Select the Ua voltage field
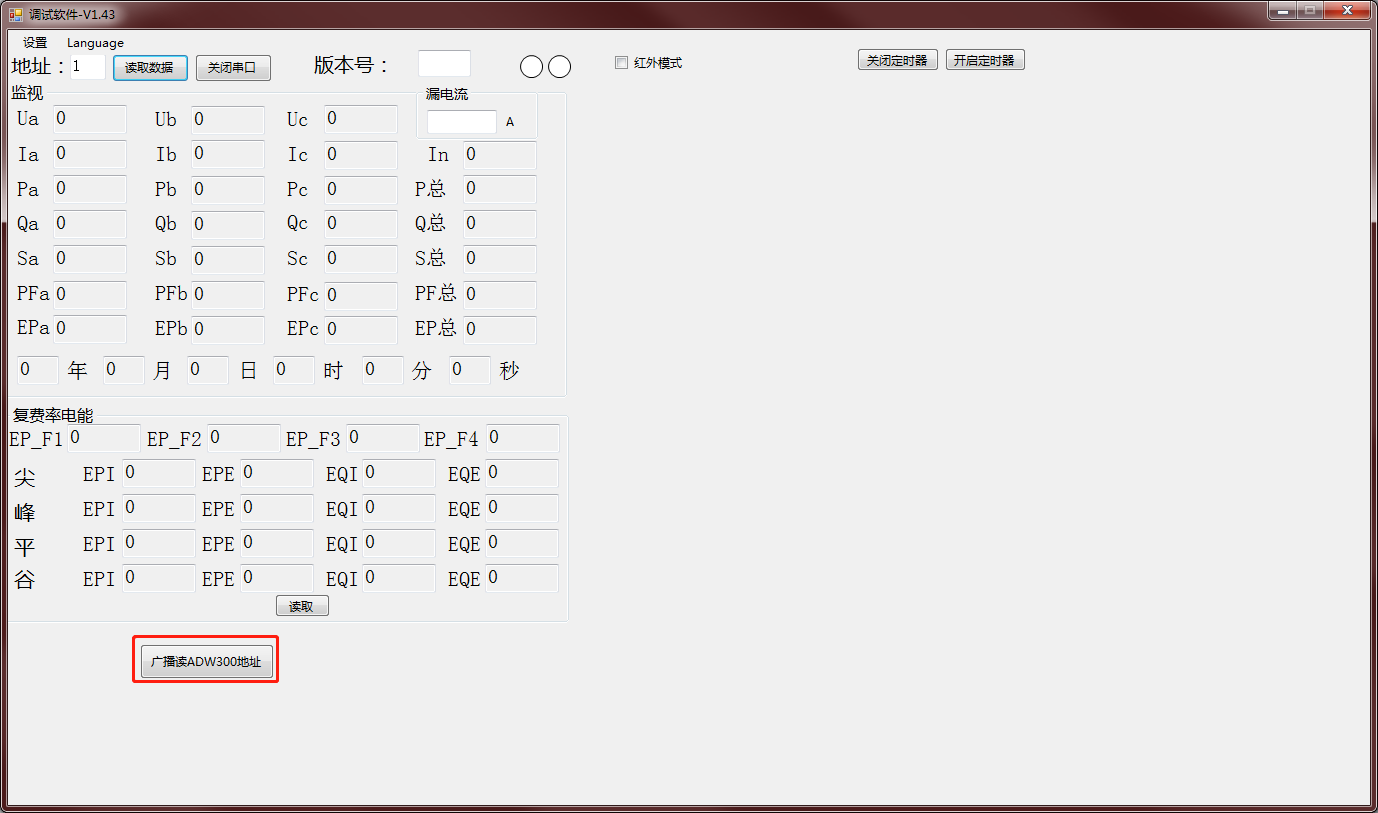The height and width of the screenshot is (813, 1378). point(90,119)
